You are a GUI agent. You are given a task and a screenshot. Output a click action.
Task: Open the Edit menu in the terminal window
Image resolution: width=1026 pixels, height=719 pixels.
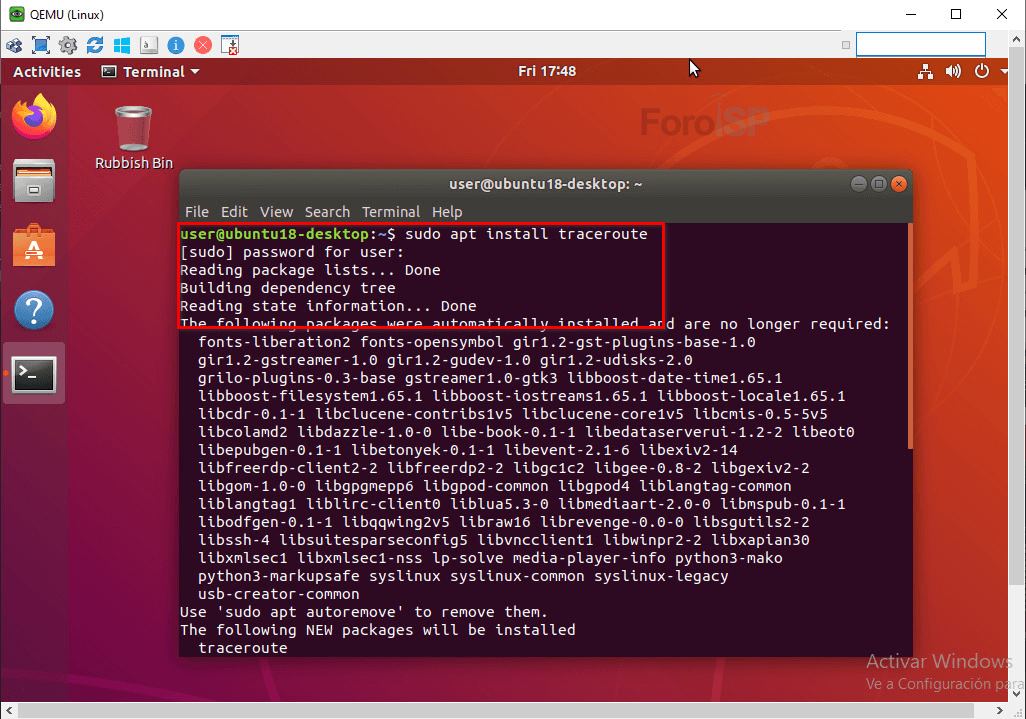(234, 212)
